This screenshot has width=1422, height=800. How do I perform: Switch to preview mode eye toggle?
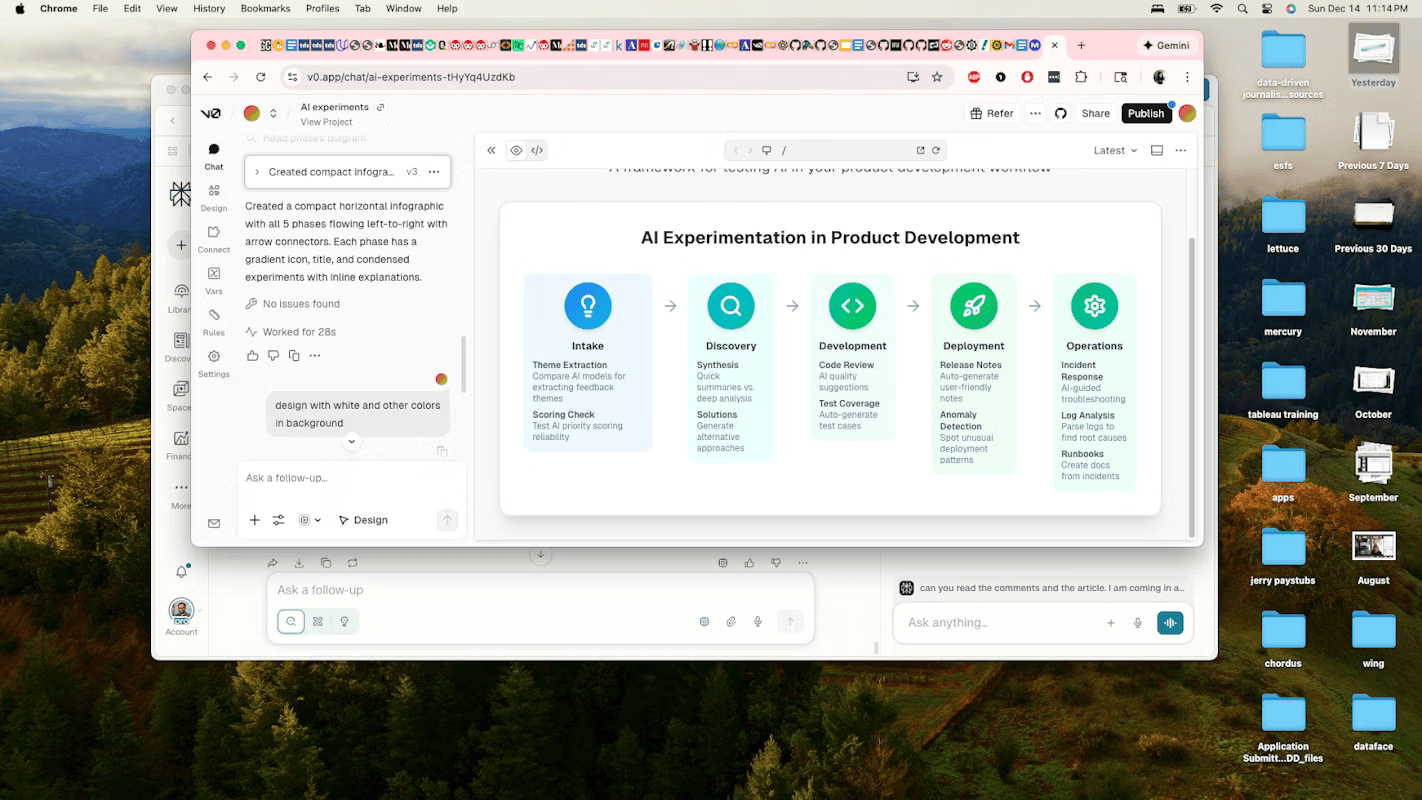(x=516, y=150)
